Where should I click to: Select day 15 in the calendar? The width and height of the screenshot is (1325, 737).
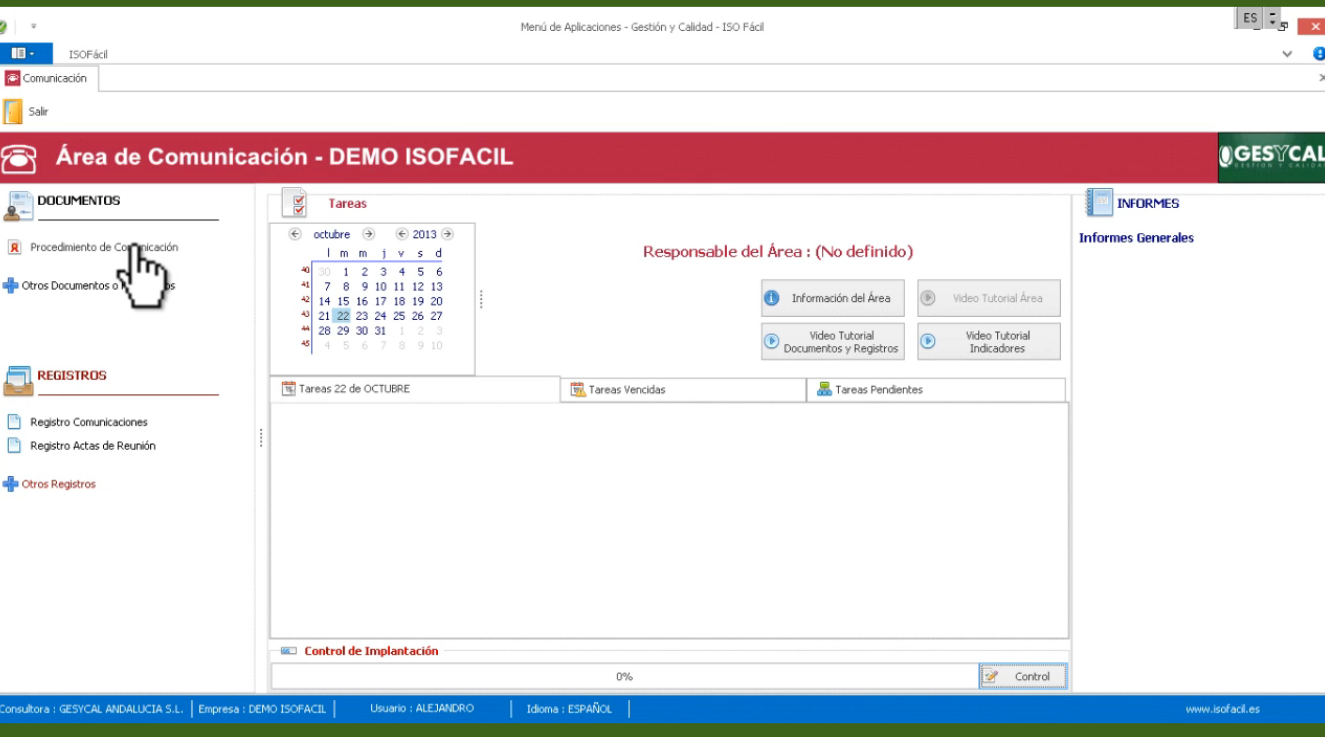[343, 301]
